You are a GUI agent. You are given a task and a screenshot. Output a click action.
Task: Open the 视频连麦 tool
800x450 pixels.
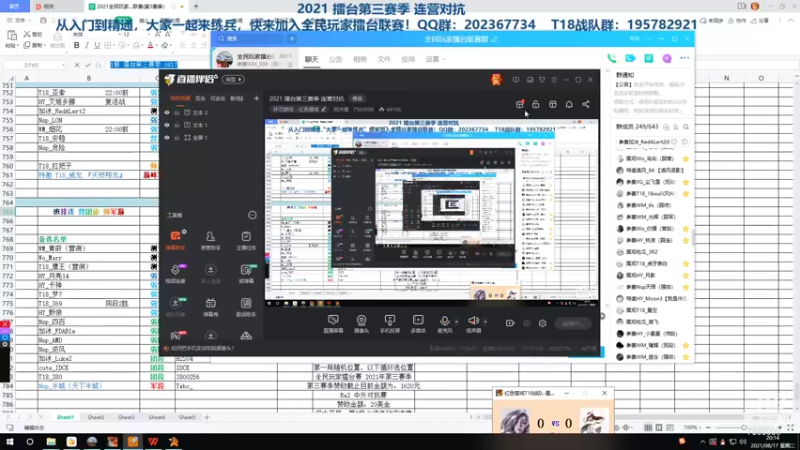pos(175,273)
